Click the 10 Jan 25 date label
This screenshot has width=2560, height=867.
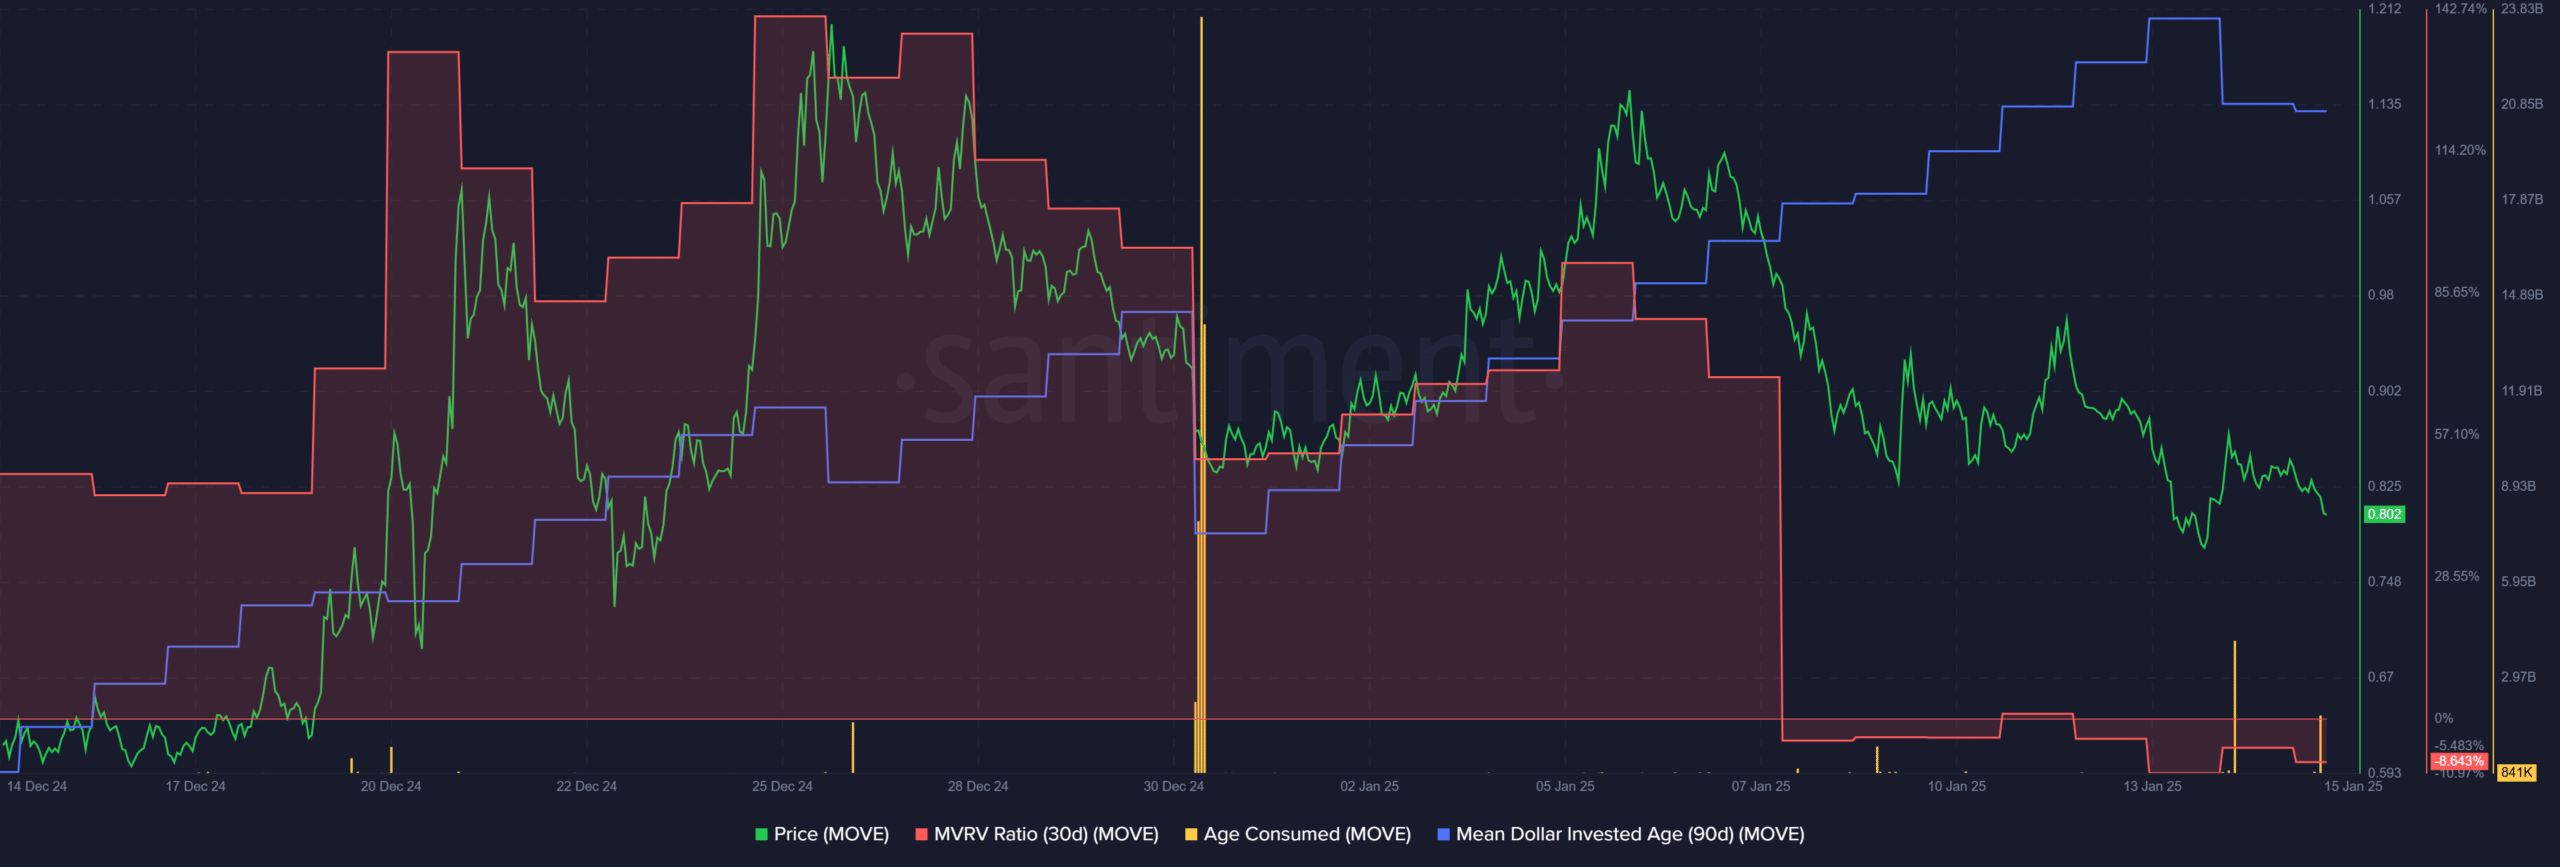tap(1957, 786)
